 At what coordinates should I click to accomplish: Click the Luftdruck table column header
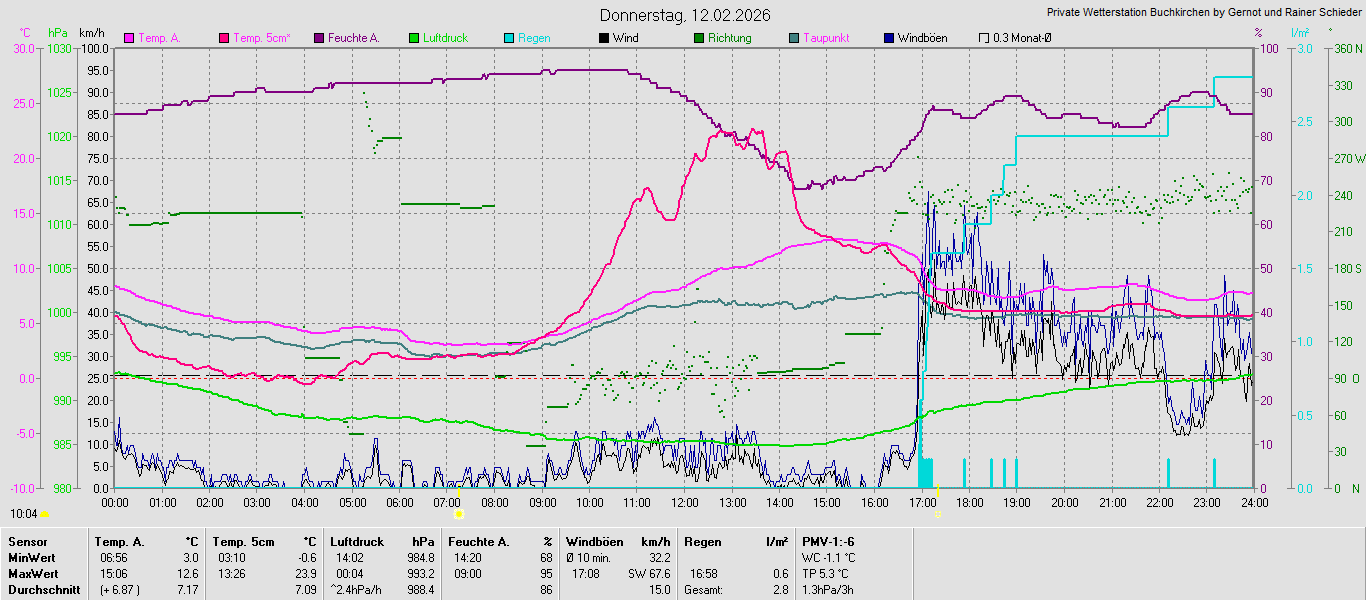coord(356,541)
